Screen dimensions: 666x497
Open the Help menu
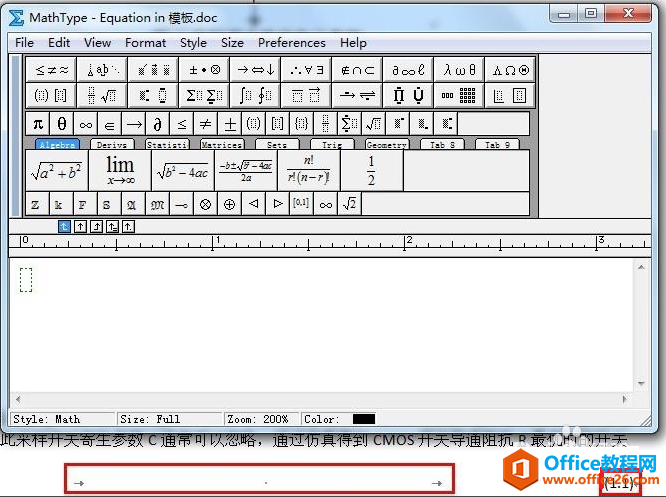(x=353, y=43)
